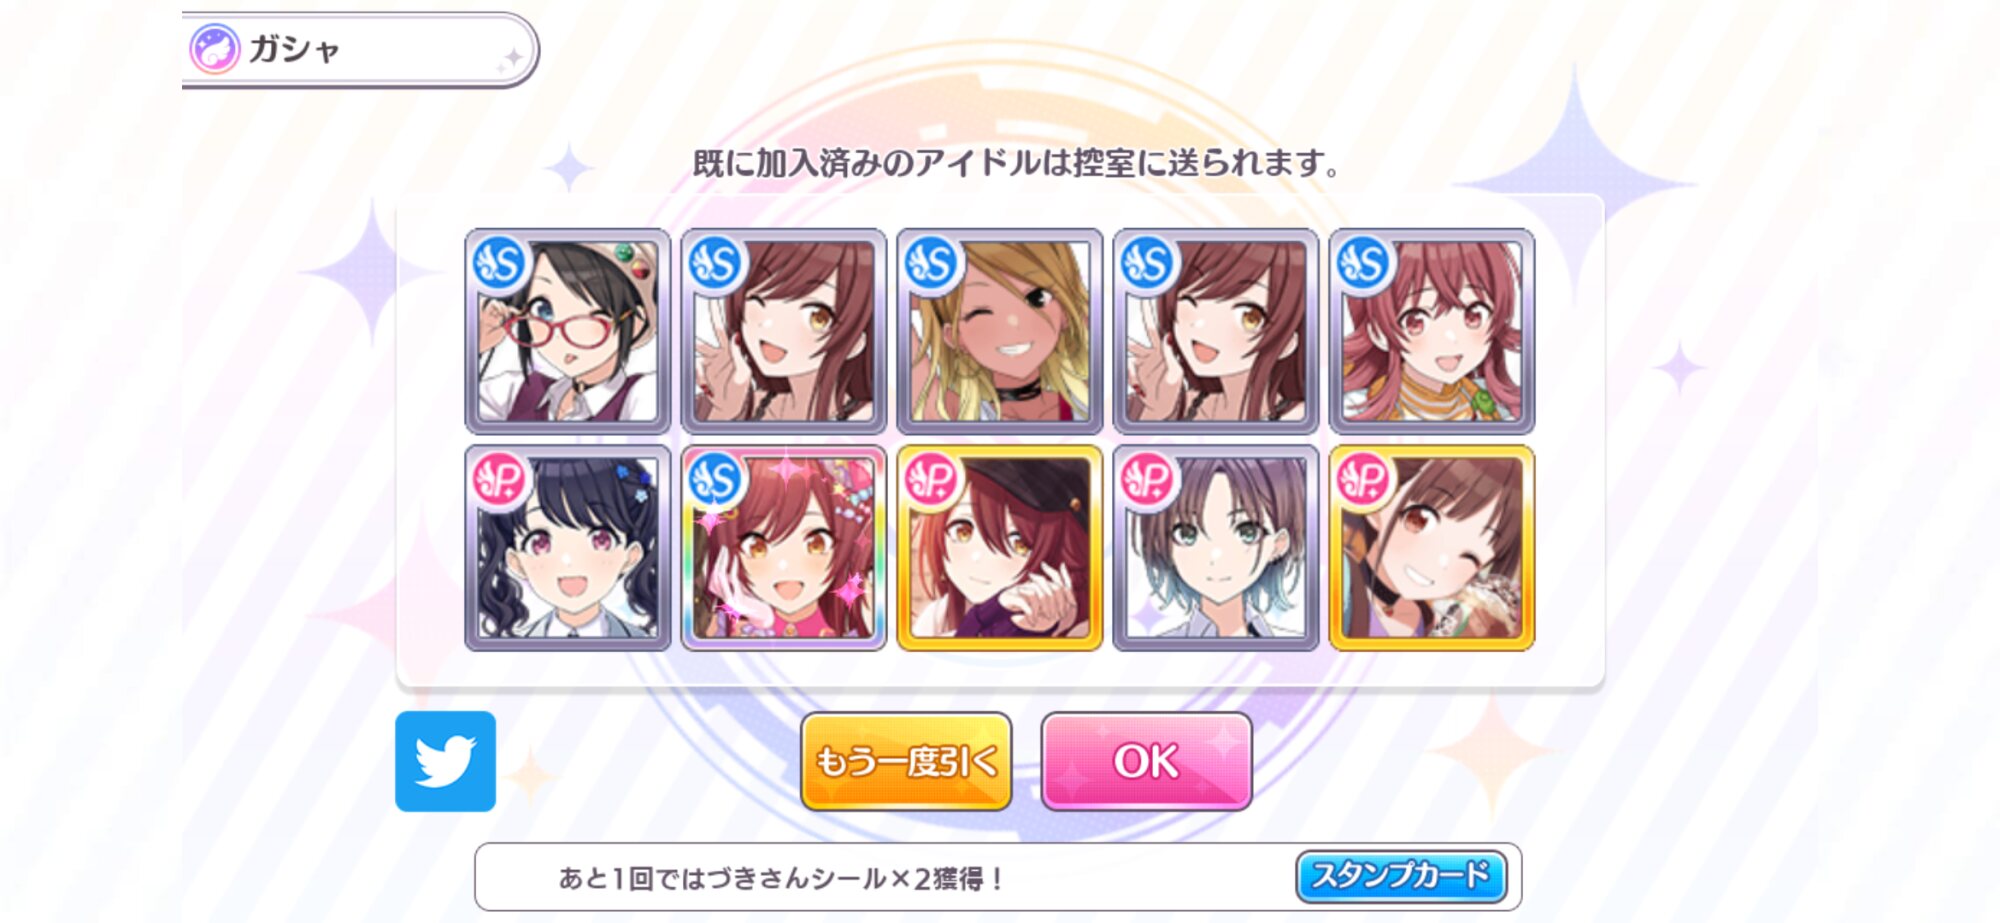Screen dimensions: 2000x923
Task: Select the purple-haired idol with teal tips
Action: [x=1216, y=549]
